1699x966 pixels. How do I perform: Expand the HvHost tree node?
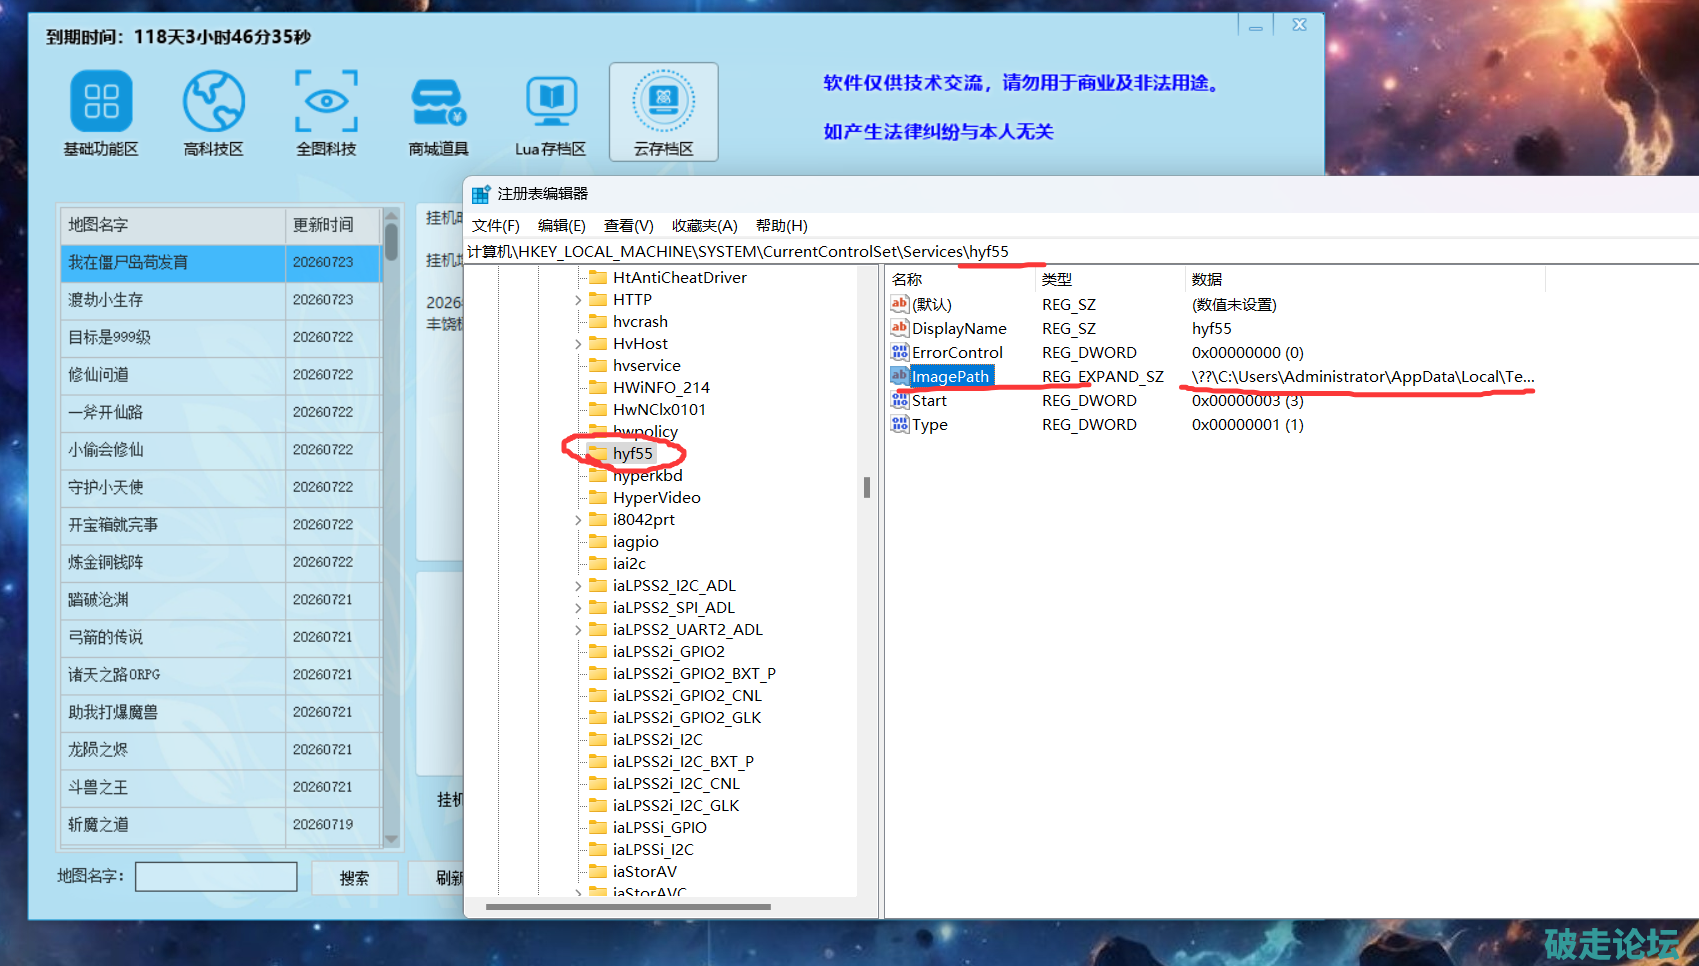coord(578,344)
